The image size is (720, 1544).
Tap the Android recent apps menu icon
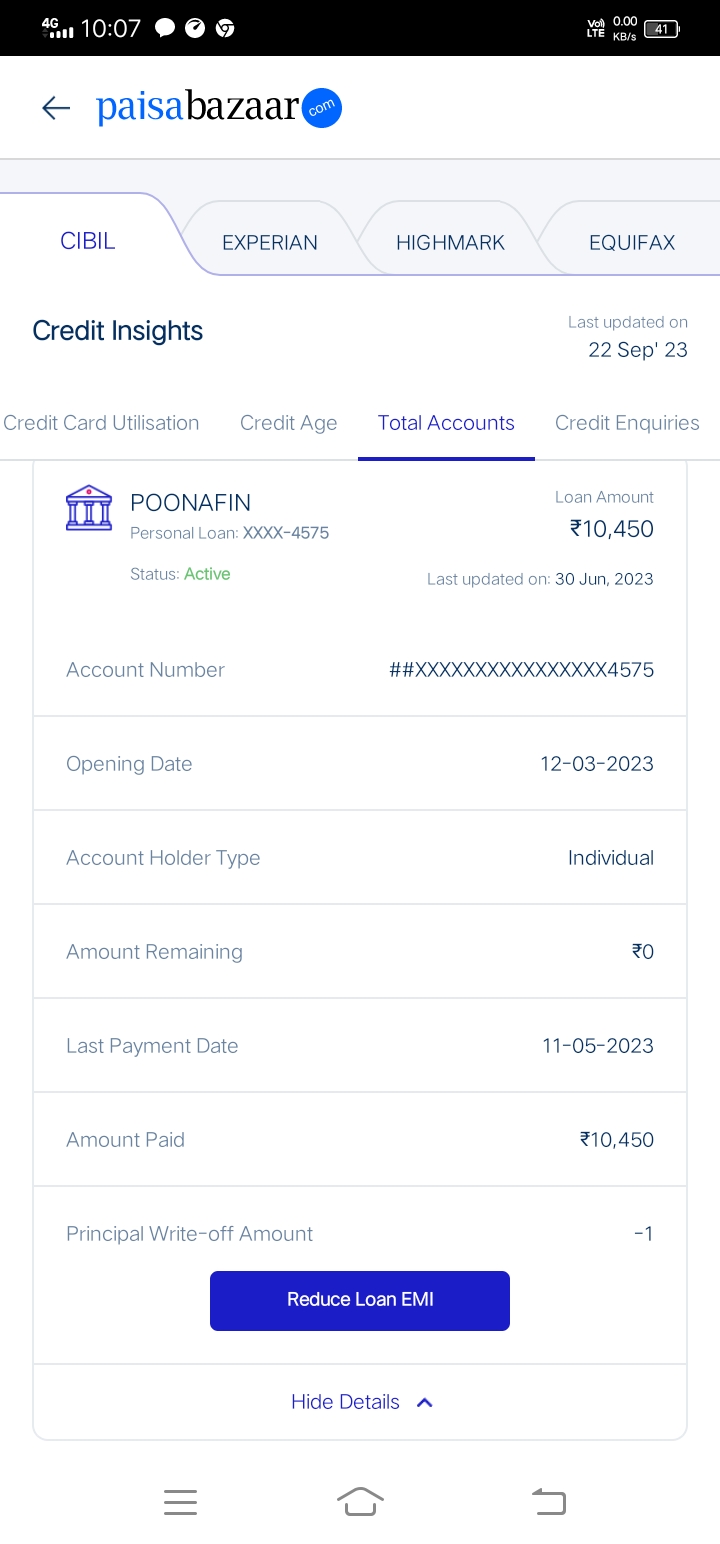pyautogui.click(x=180, y=1501)
